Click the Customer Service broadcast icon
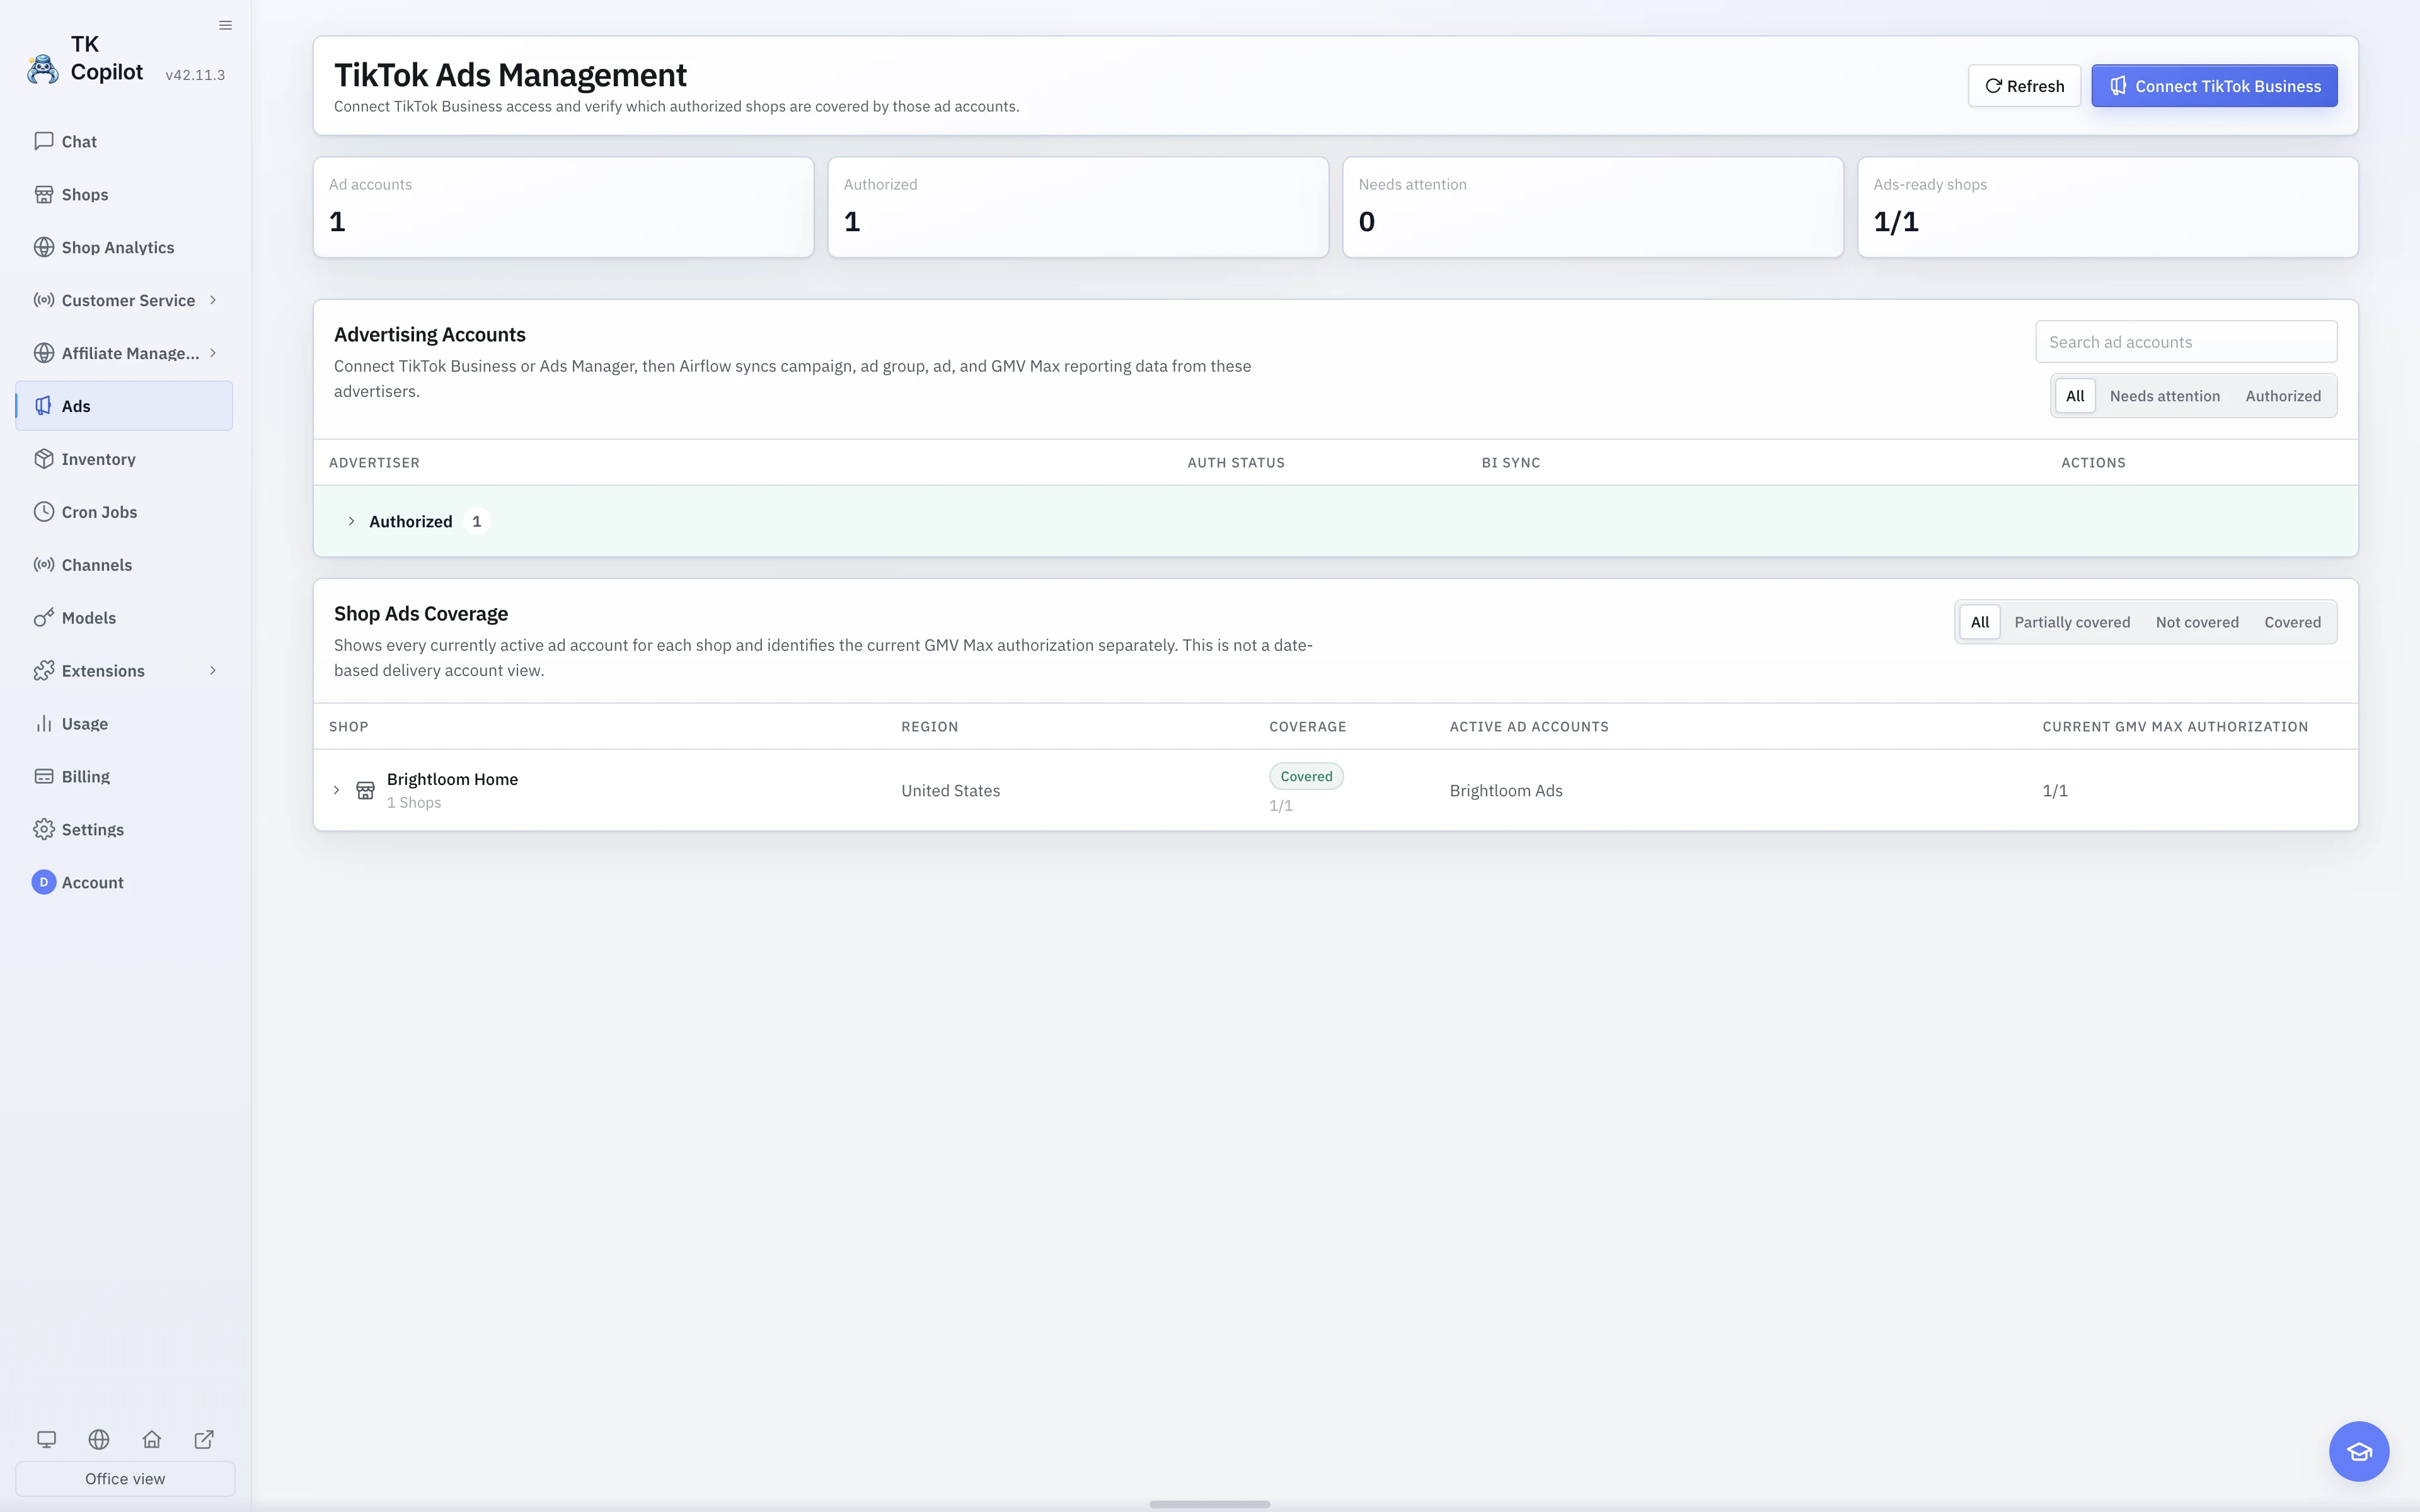 [44, 300]
